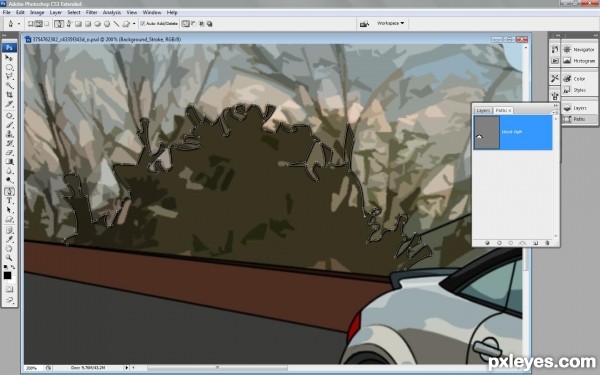Change screen mode from toolbox bottom
Viewport: 600px width, 375px height.
pos(9,300)
